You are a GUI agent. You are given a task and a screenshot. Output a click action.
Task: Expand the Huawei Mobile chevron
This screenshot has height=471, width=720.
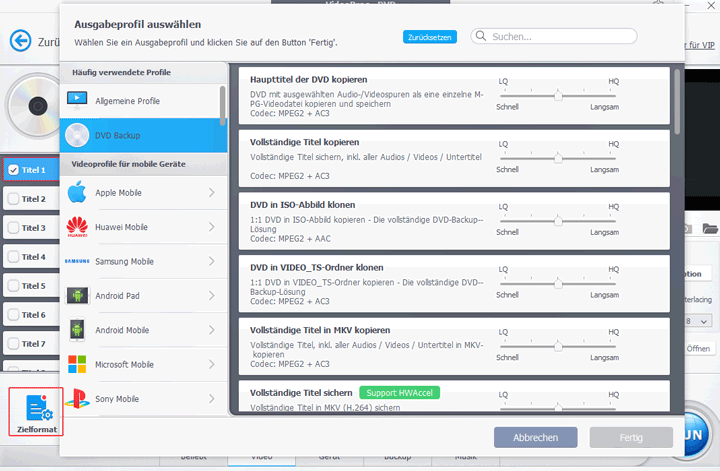pyautogui.click(x=212, y=227)
